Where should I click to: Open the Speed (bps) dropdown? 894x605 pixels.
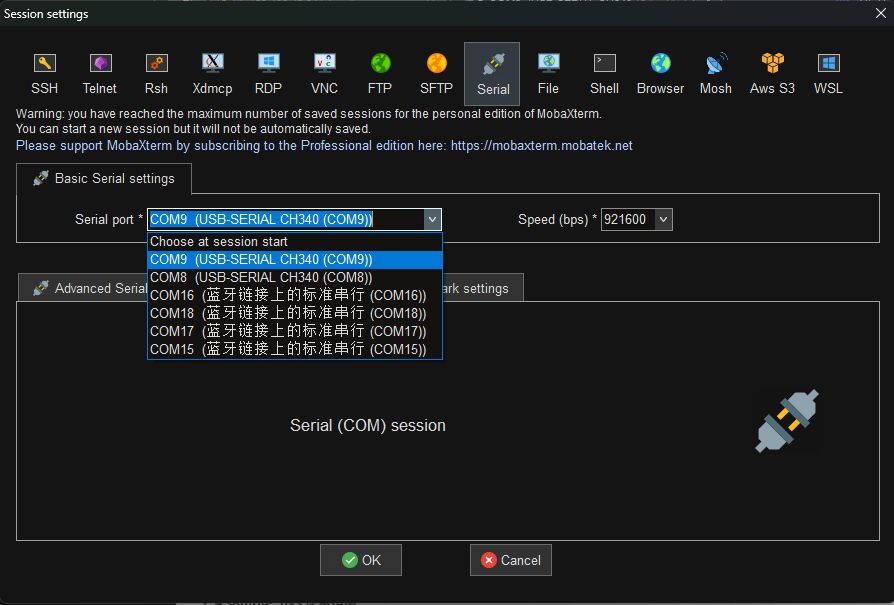click(663, 220)
